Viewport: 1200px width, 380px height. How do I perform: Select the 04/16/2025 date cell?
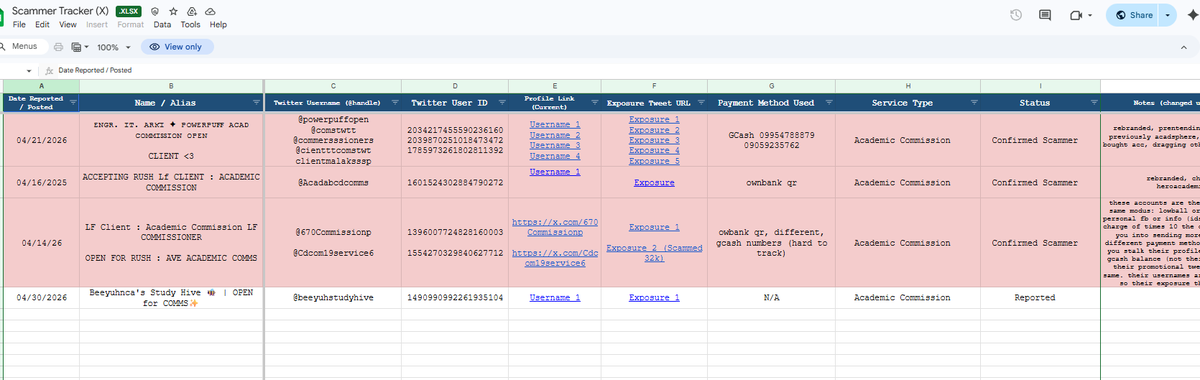(x=40, y=183)
